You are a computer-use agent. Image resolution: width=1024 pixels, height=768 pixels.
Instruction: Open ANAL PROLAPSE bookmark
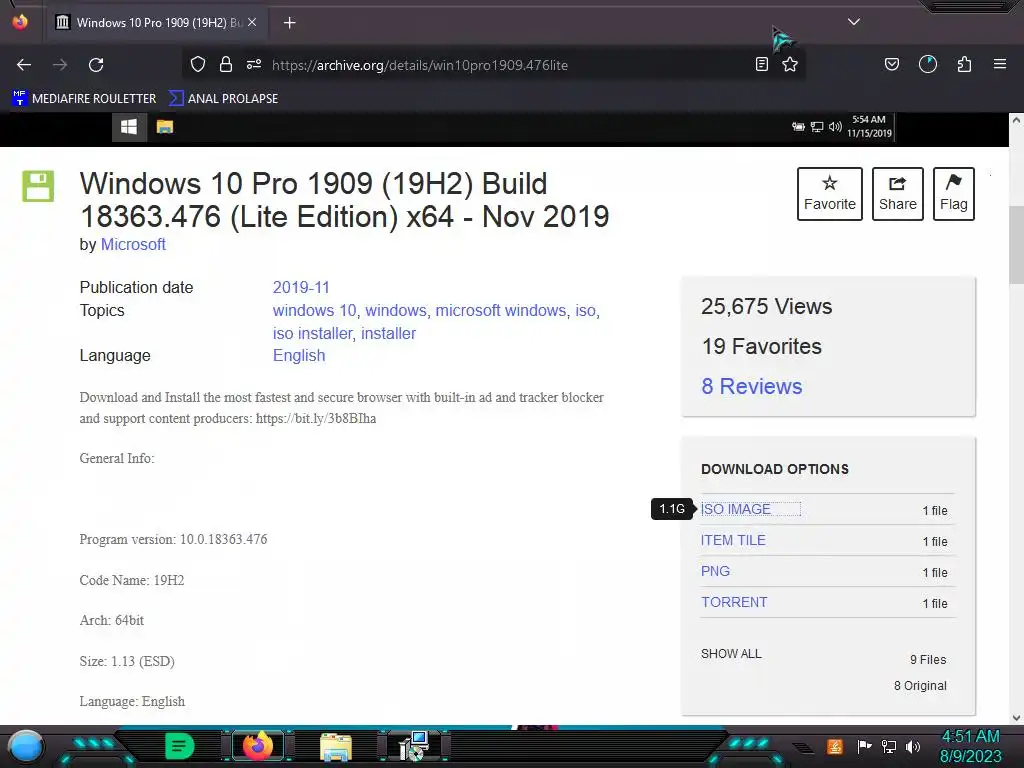[x=224, y=99]
